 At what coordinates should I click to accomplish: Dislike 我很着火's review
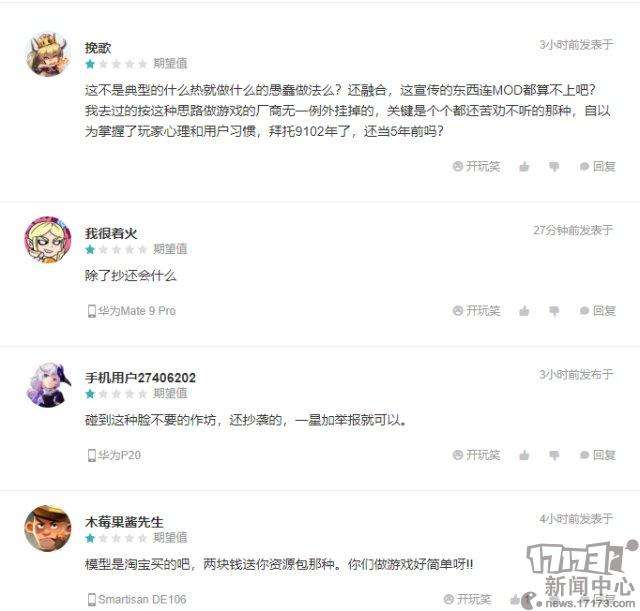(554, 311)
